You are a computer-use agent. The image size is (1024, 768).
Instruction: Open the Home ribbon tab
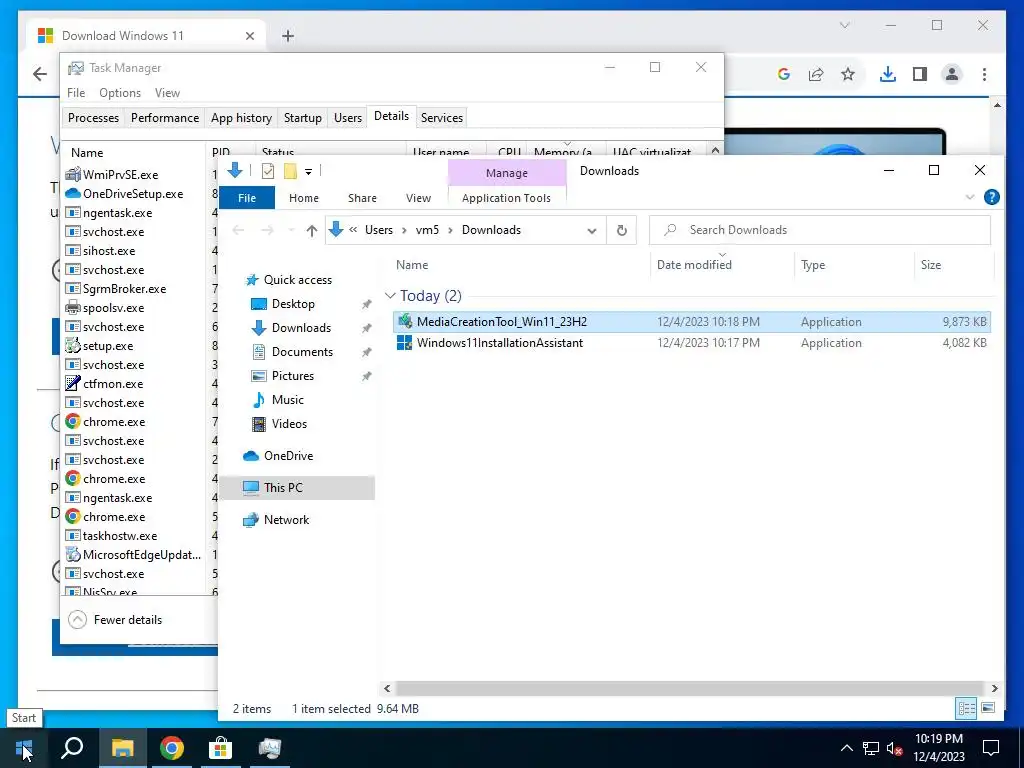304,198
